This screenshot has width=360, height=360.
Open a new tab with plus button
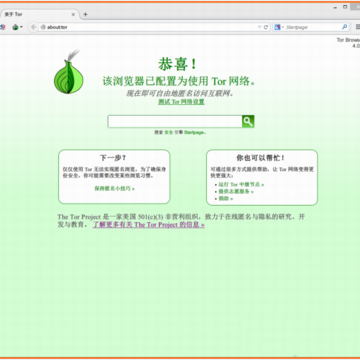pyautogui.click(x=85, y=14)
